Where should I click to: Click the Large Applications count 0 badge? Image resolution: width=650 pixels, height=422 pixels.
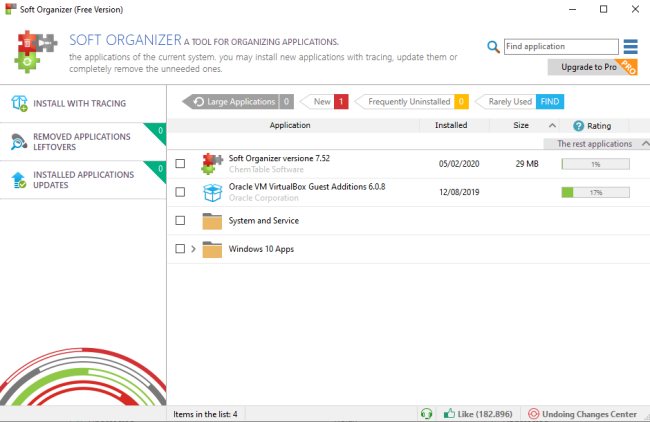tap(286, 102)
